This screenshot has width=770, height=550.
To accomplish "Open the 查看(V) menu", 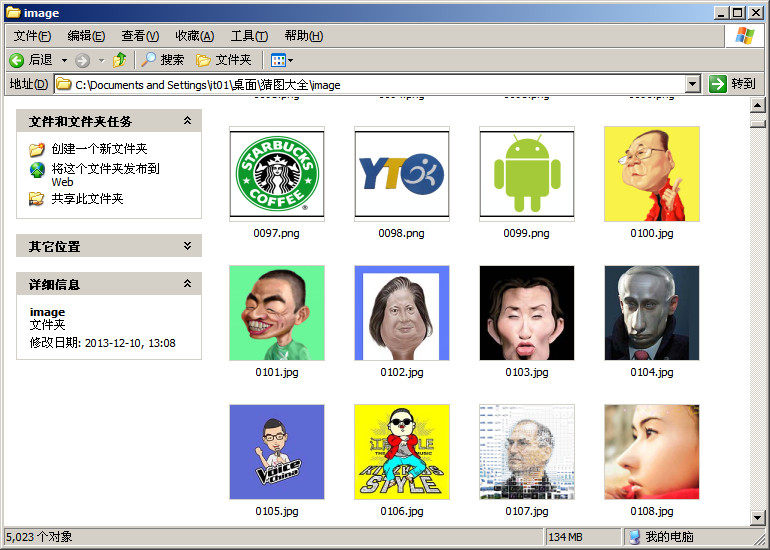I will click(140, 36).
